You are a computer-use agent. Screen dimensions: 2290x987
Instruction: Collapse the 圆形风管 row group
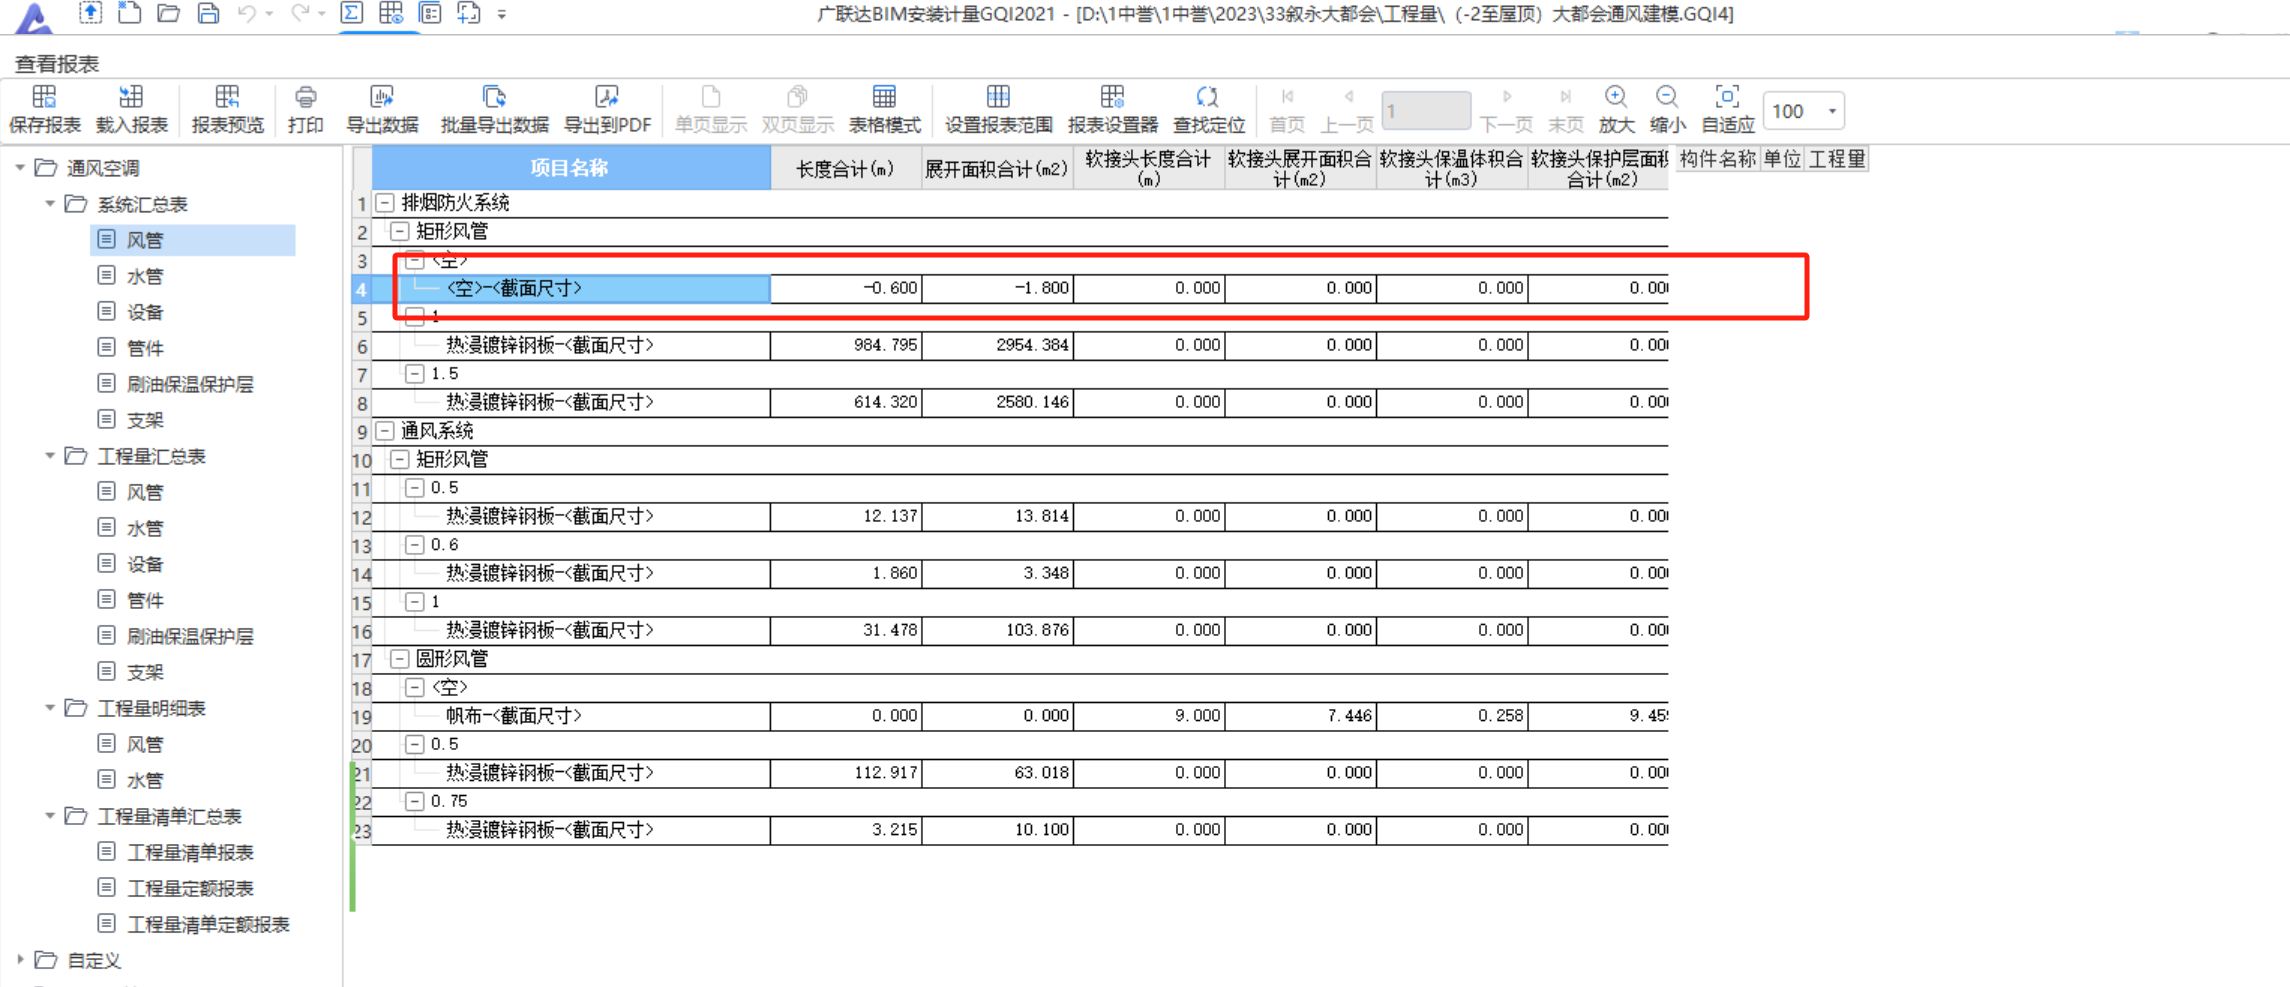tap(400, 659)
